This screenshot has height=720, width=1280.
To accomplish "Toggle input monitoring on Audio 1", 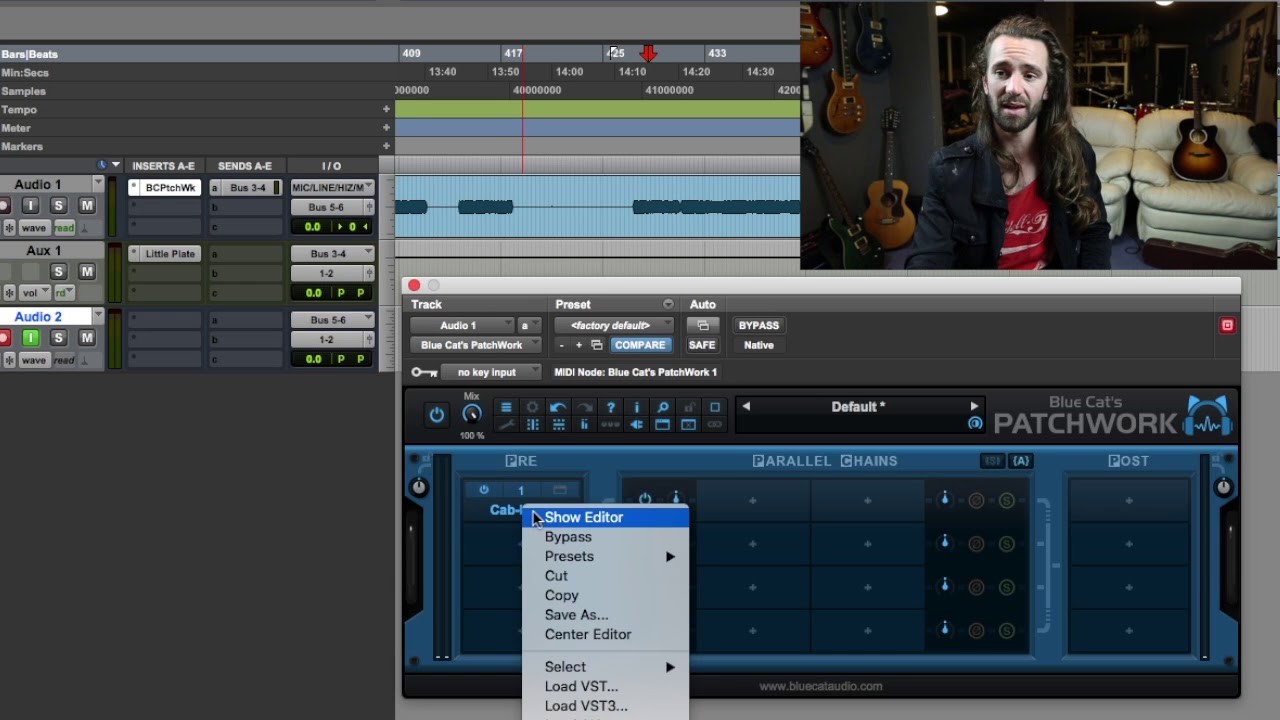I will pos(30,205).
